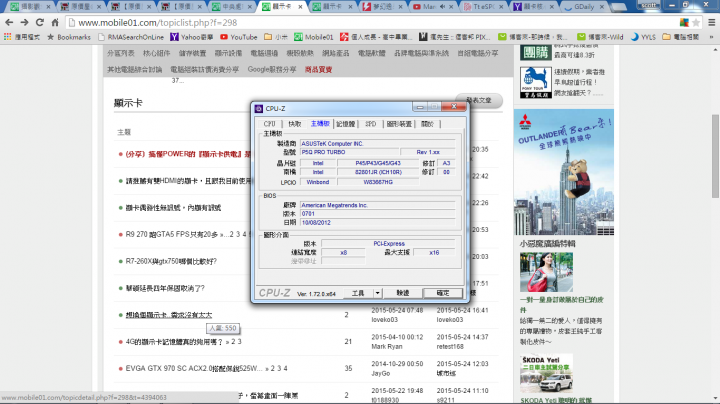Open the R7-260X與gtx750 topic
720x404 pixels.
click(x=171, y=261)
